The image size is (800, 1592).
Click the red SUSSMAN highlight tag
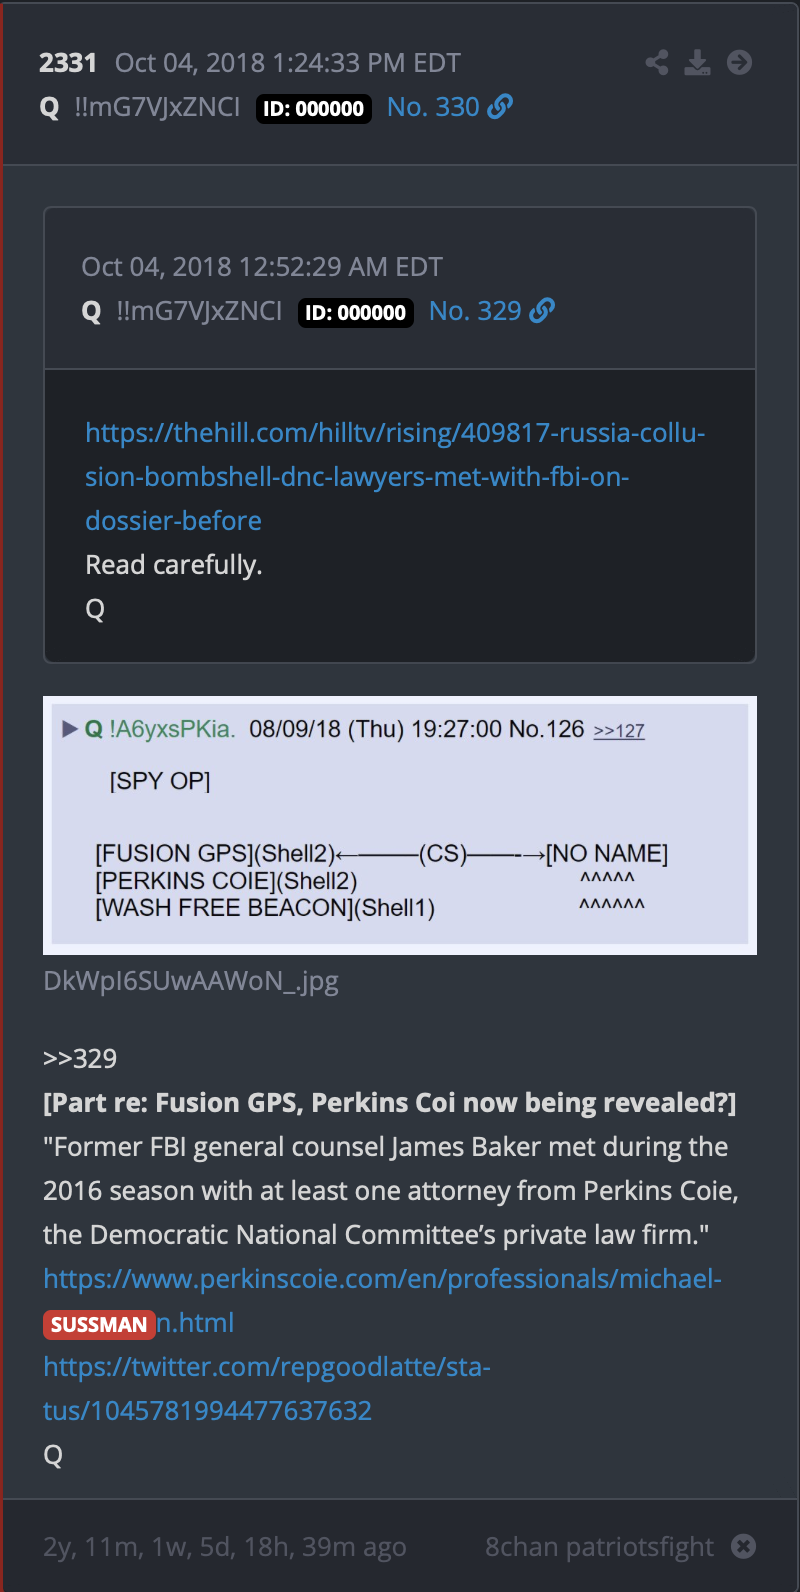click(99, 1324)
